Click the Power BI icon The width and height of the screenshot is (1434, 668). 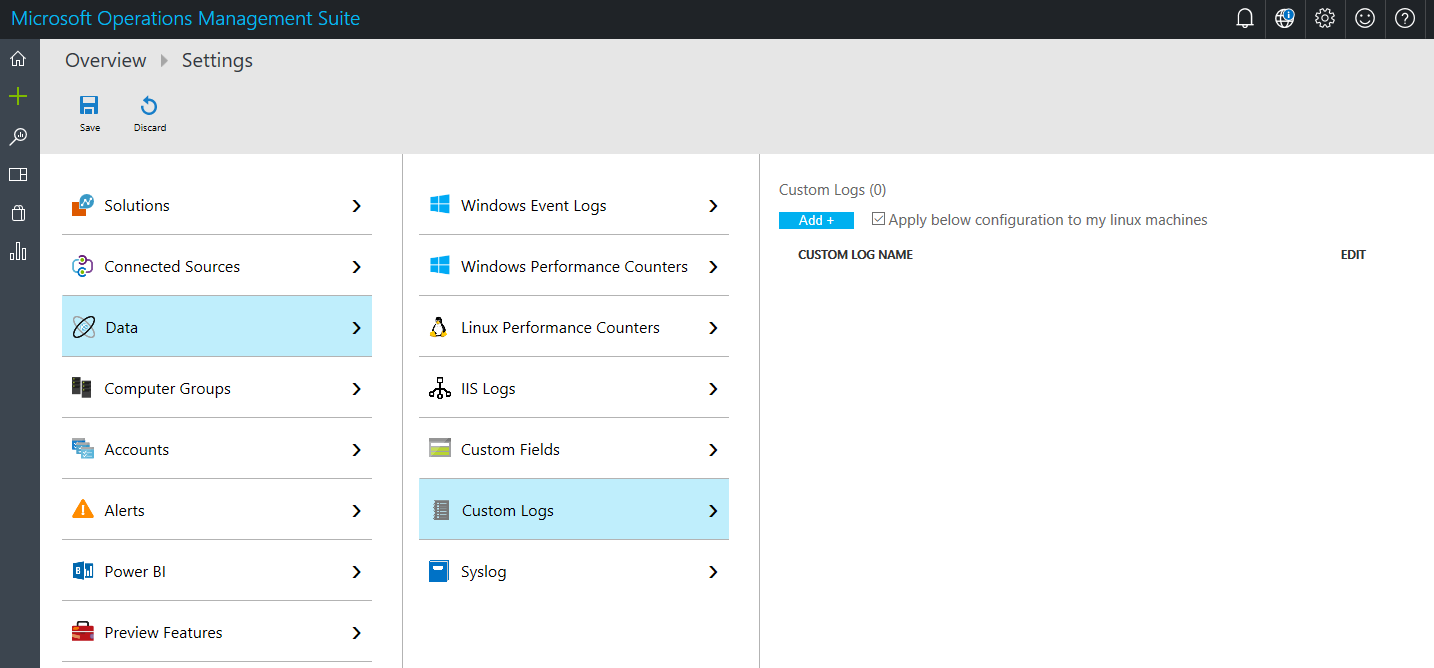click(83, 571)
